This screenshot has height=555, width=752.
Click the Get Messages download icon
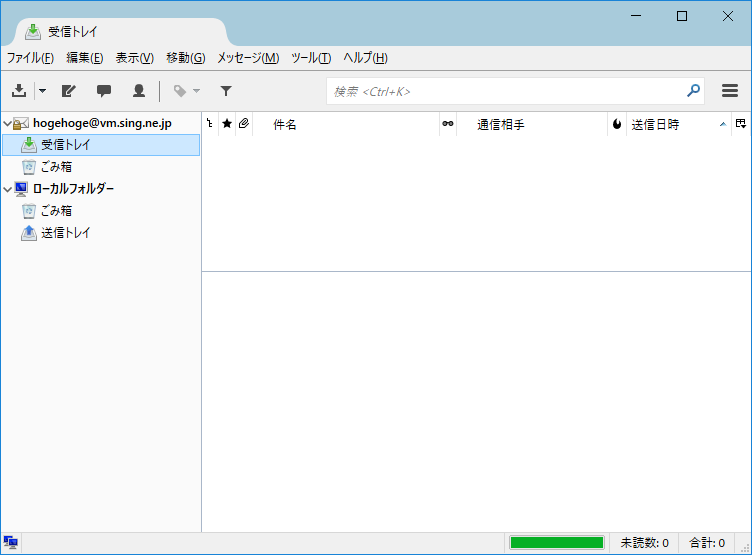pyautogui.click(x=19, y=91)
